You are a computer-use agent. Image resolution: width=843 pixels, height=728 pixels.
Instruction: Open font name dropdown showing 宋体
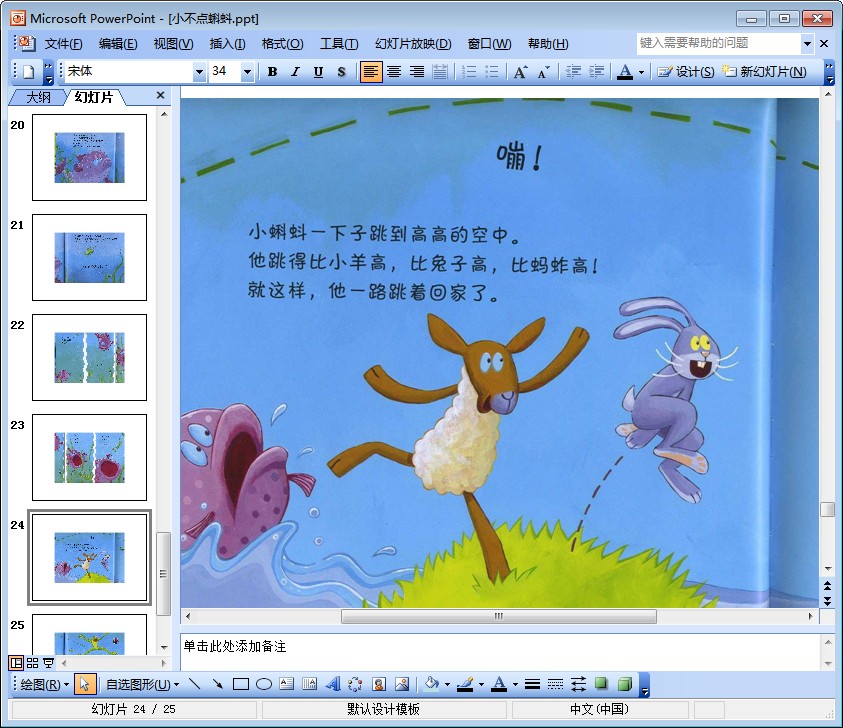point(199,72)
